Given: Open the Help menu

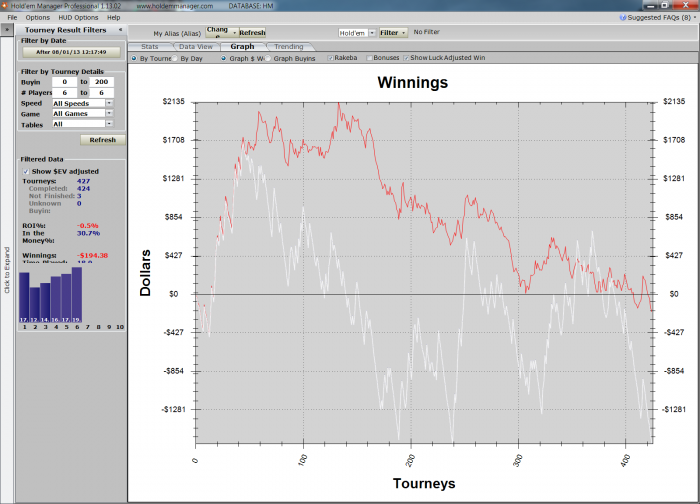Looking at the screenshot, I should pyautogui.click(x=113, y=17).
